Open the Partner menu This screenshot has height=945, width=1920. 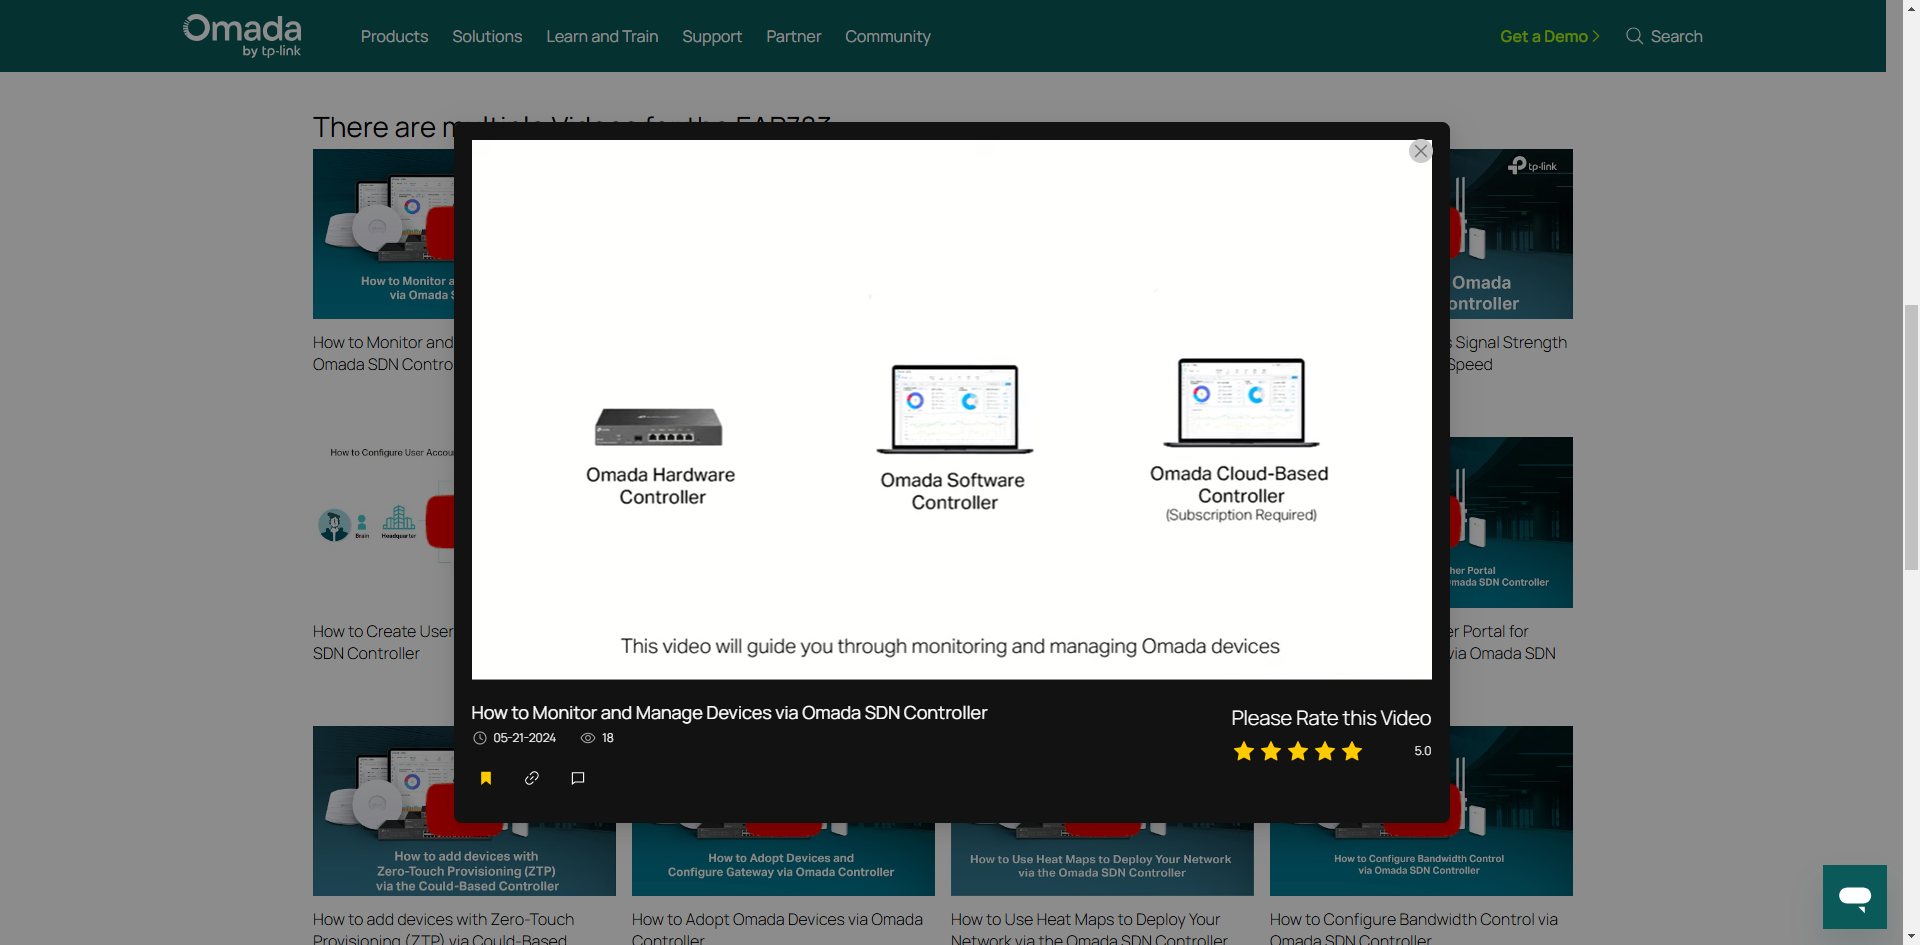tap(793, 36)
